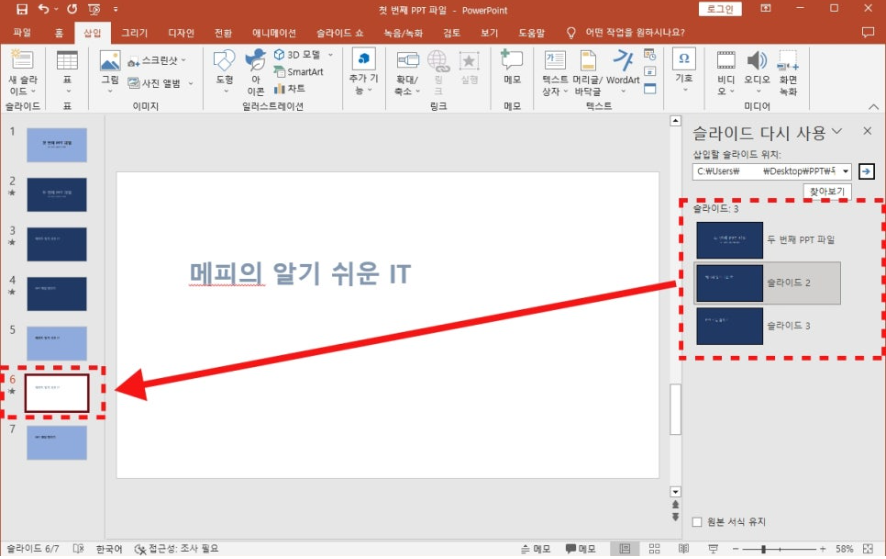Insert a comment (메모) from ribbon

512,68
